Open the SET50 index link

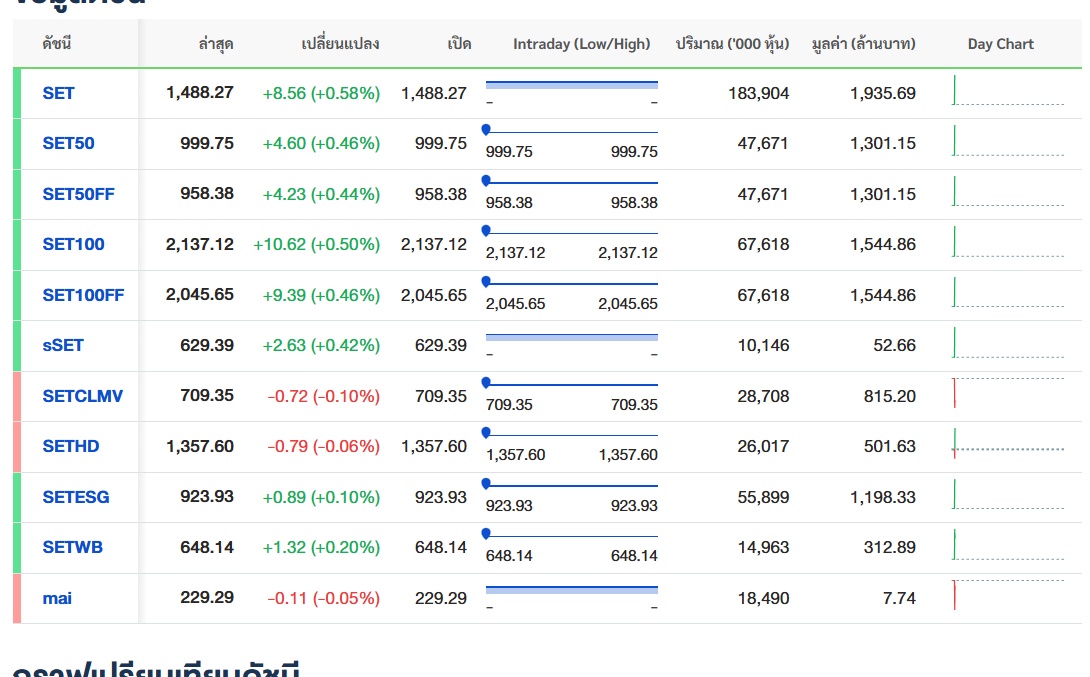[68, 143]
